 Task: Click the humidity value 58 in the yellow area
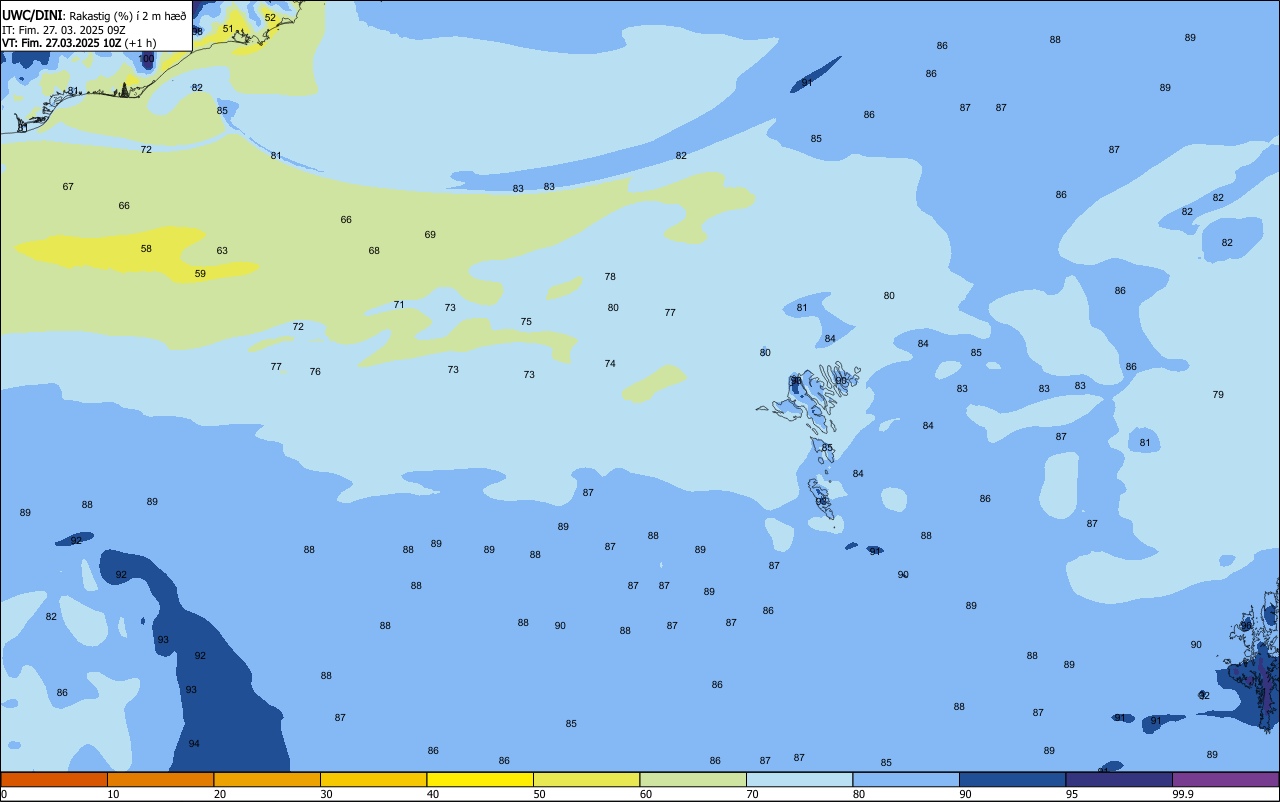(x=146, y=249)
